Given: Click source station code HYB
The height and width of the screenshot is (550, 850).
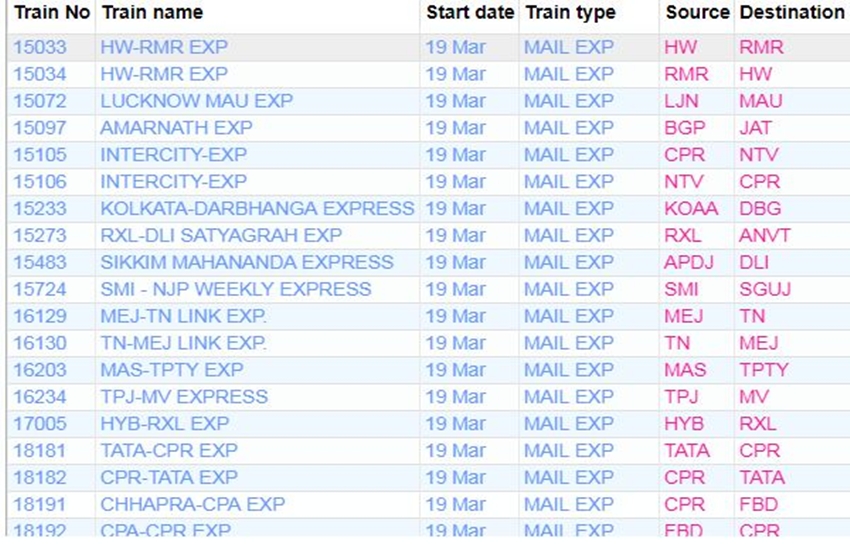Looking at the screenshot, I should click(x=684, y=424).
